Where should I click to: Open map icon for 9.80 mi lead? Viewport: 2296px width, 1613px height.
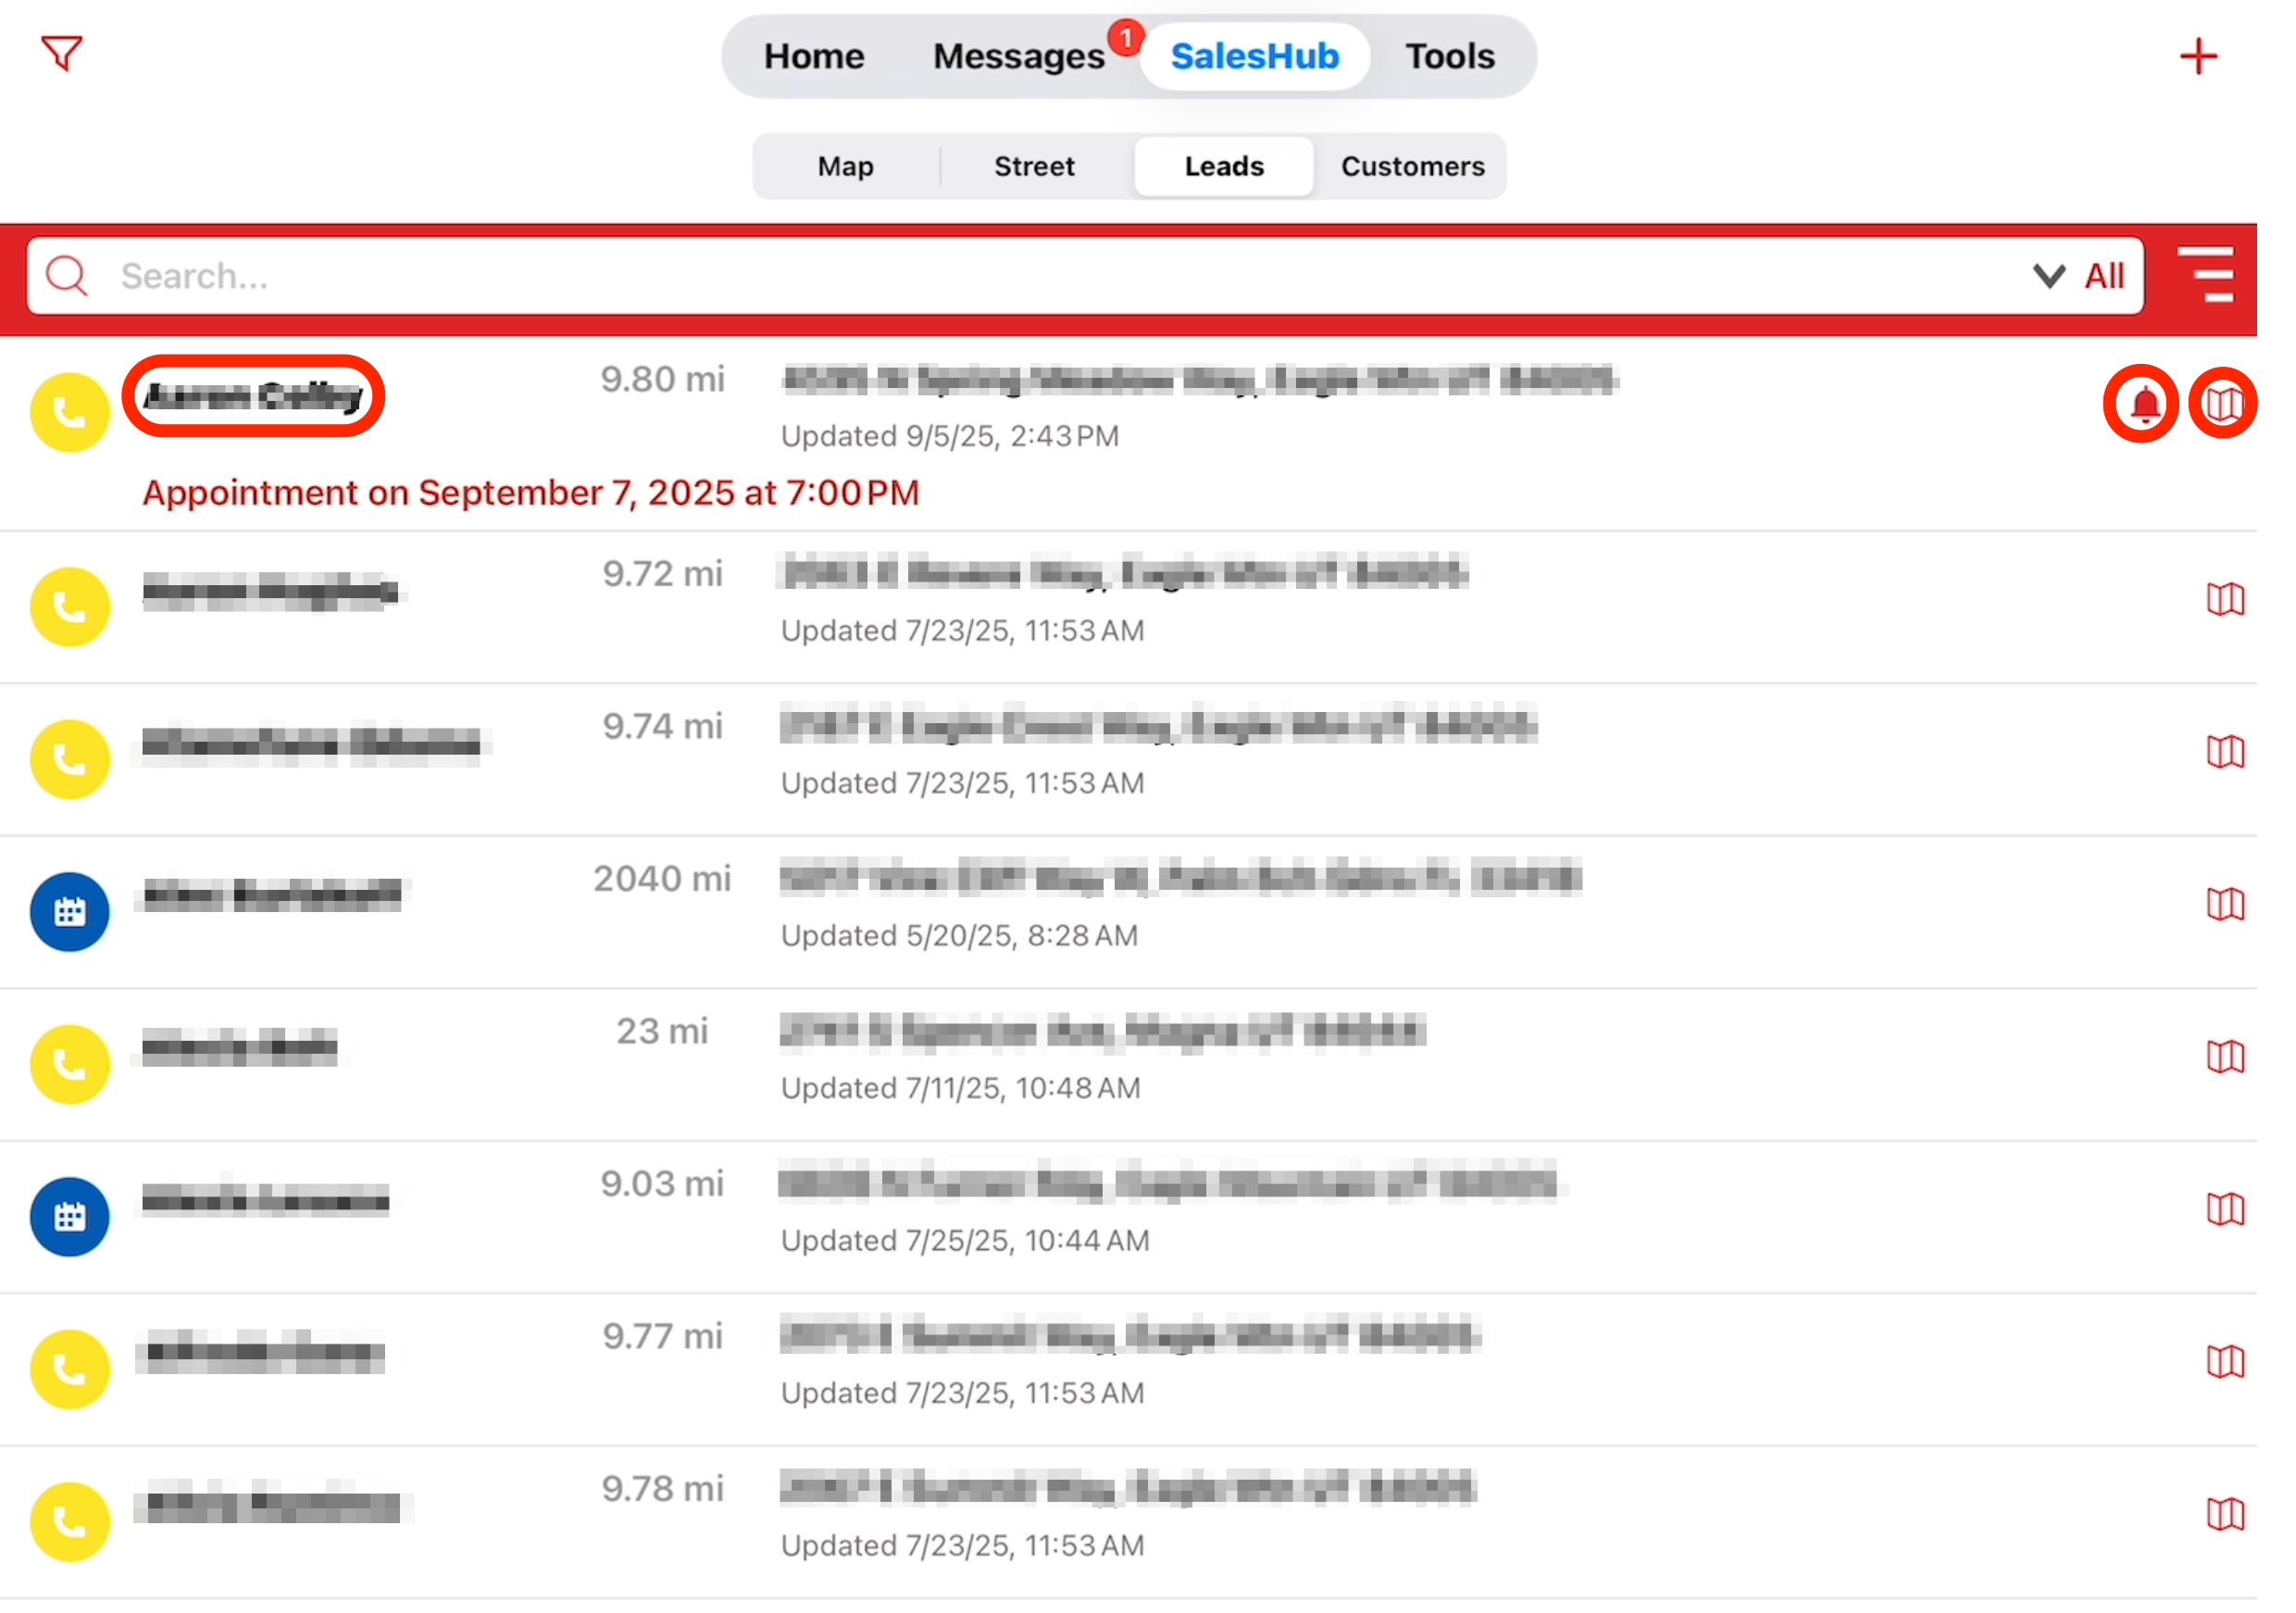click(x=2223, y=404)
